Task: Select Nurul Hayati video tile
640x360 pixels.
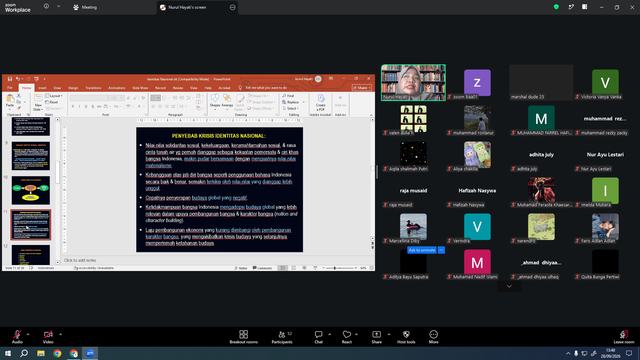Action: tap(413, 82)
